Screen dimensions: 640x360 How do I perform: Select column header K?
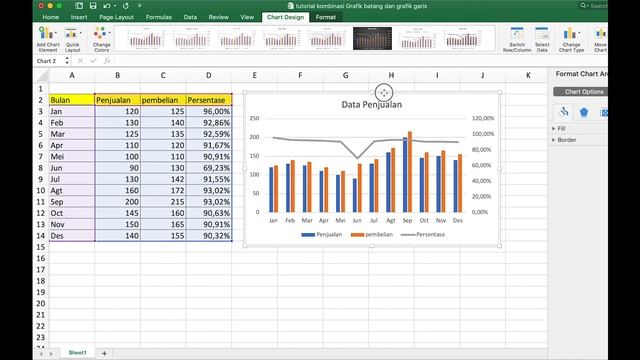[x=528, y=76]
